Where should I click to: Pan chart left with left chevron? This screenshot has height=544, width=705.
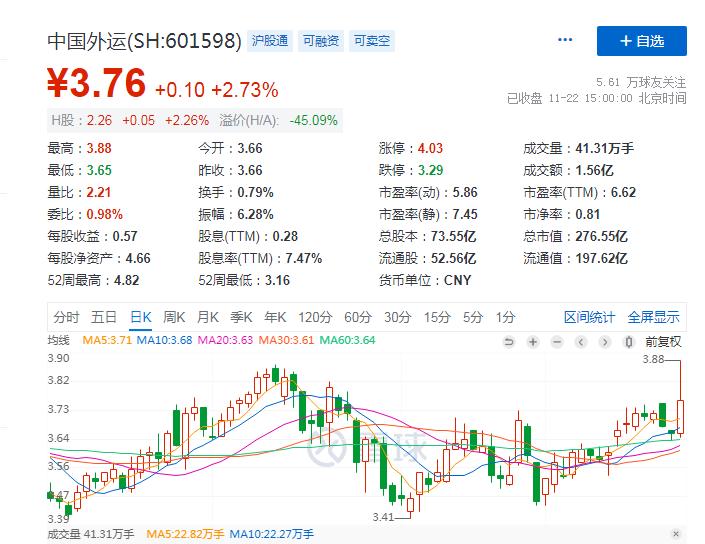(581, 342)
